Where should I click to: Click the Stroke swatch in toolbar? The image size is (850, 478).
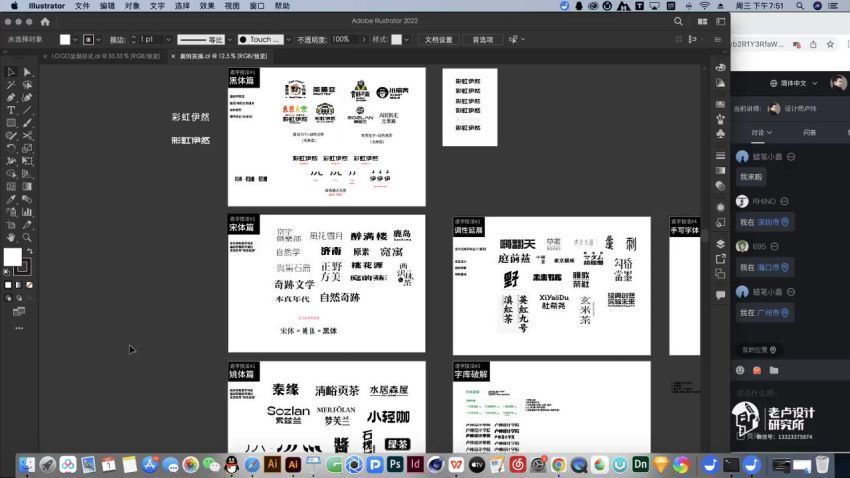click(24, 267)
